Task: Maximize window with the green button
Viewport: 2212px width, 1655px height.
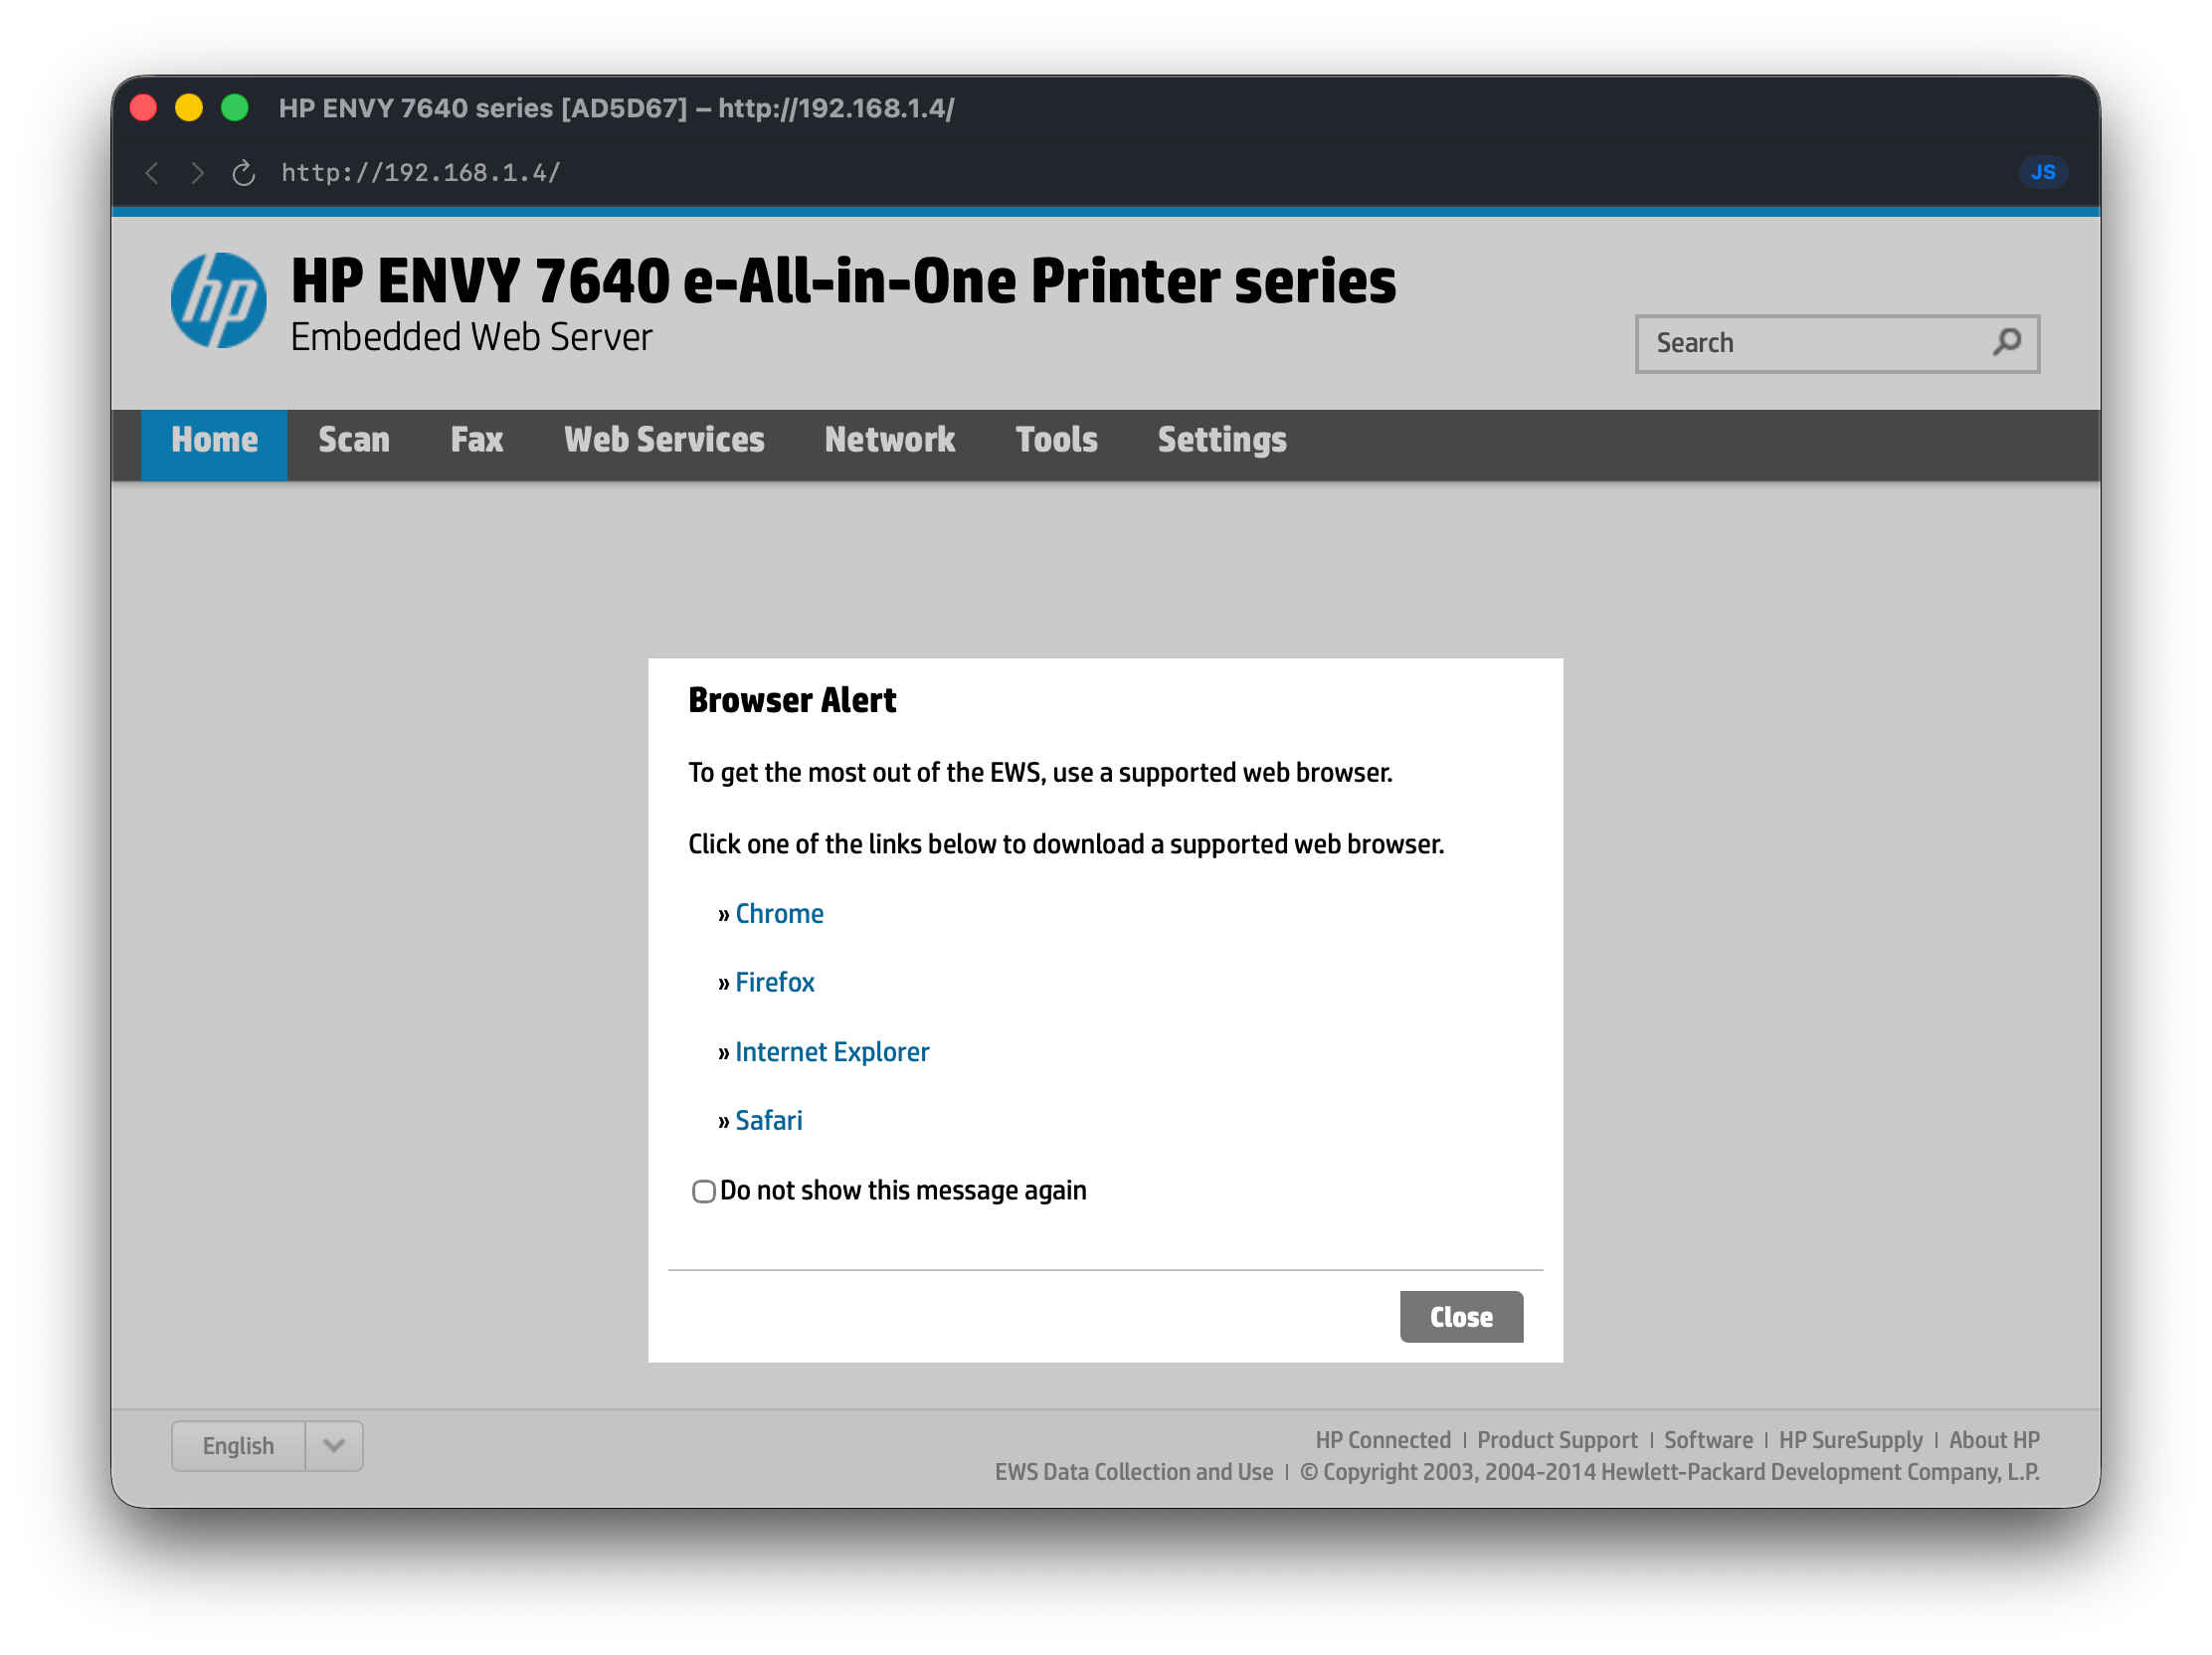Action: pos(235,107)
